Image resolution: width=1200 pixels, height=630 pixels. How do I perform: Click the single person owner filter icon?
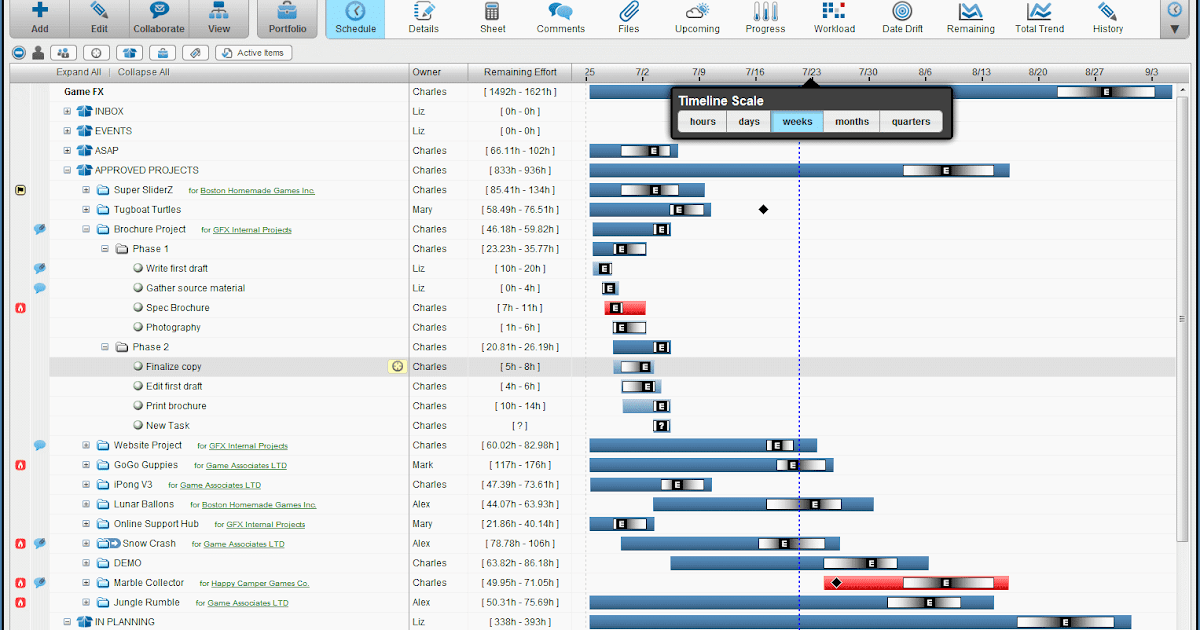(x=37, y=53)
